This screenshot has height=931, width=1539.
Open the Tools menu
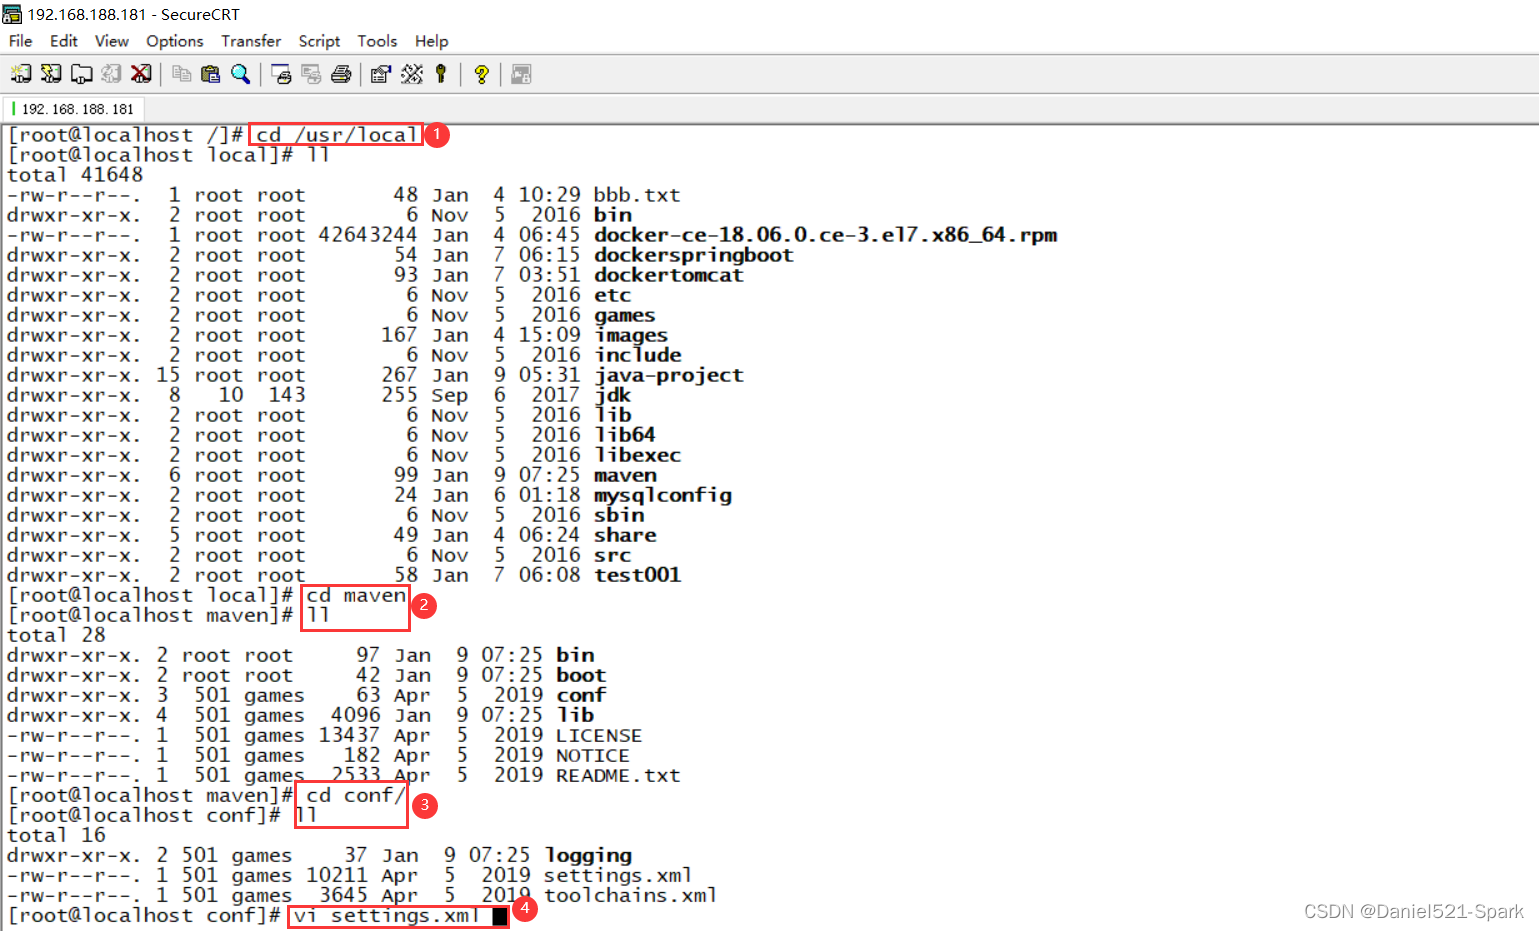377,41
